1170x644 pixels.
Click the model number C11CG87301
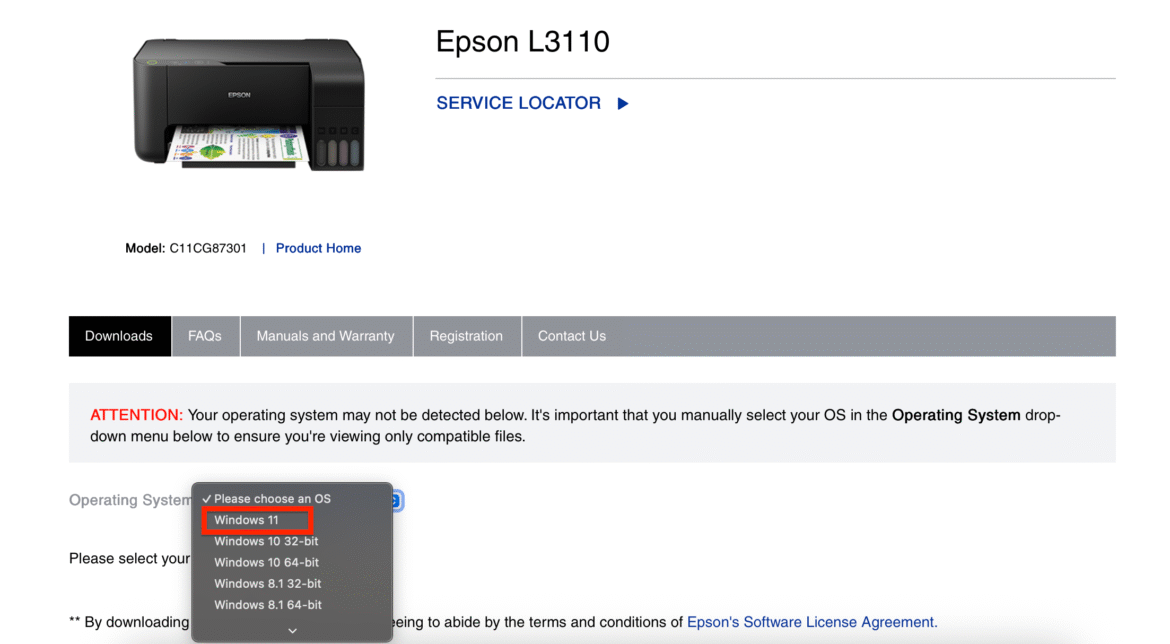207,248
